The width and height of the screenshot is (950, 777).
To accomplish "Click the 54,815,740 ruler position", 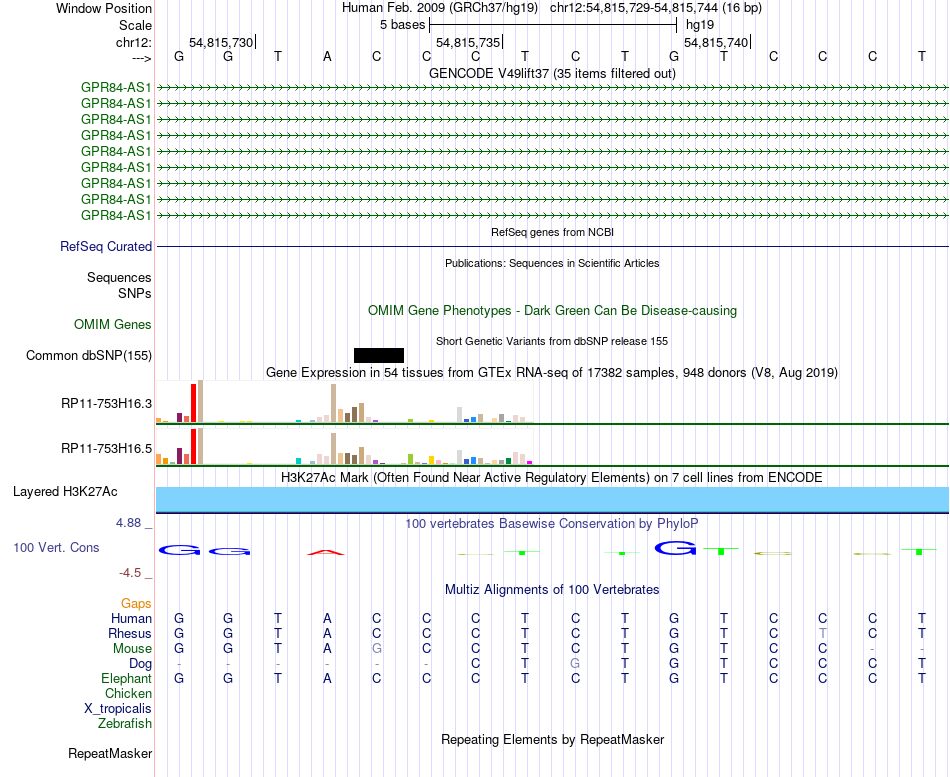I will point(716,42).
